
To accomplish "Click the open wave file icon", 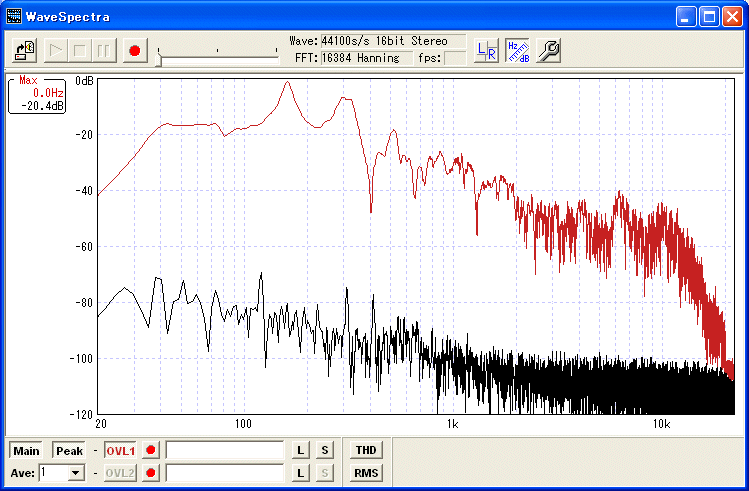I will click(x=25, y=50).
